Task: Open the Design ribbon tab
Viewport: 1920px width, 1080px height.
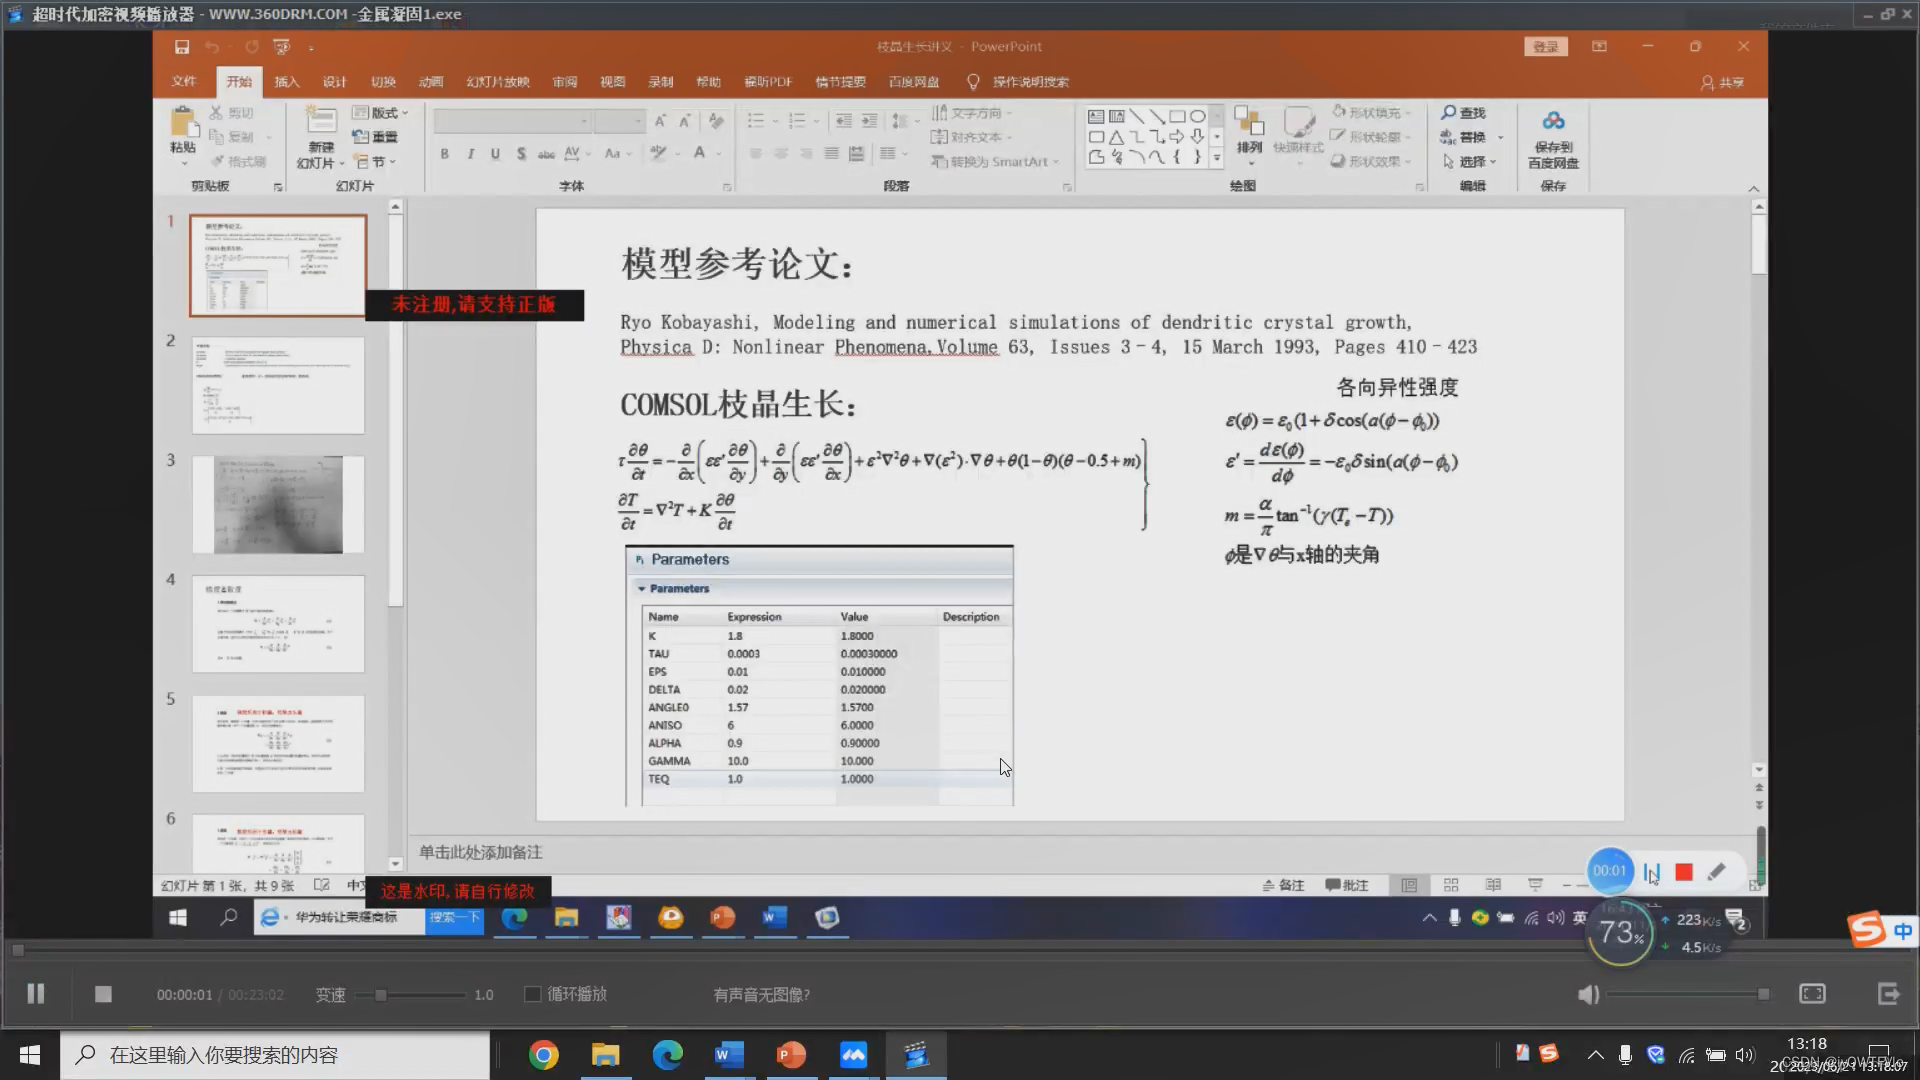Action: pos(334,82)
